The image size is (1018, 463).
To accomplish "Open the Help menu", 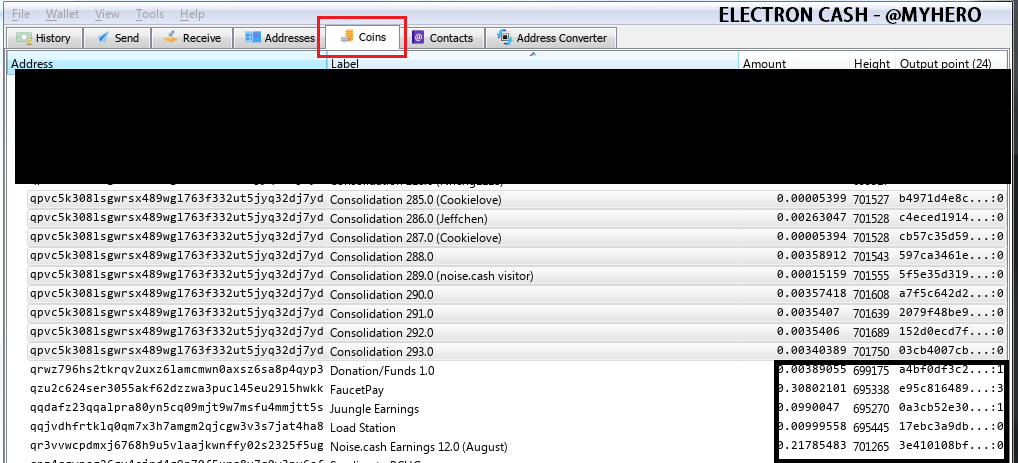I will click(192, 14).
